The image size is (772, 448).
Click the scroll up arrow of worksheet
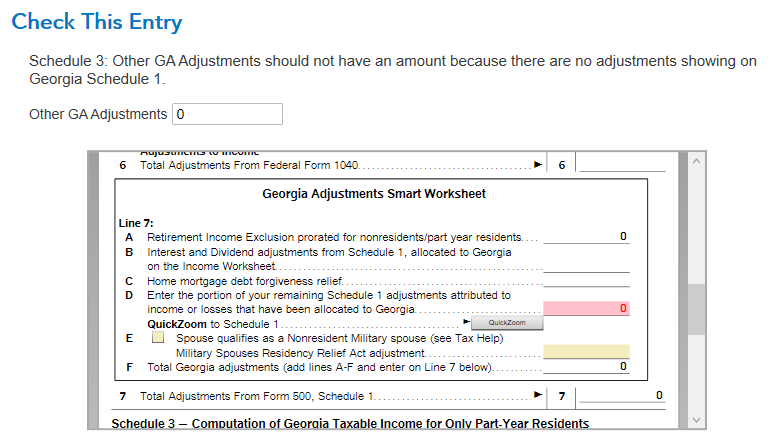pyautogui.click(x=696, y=161)
